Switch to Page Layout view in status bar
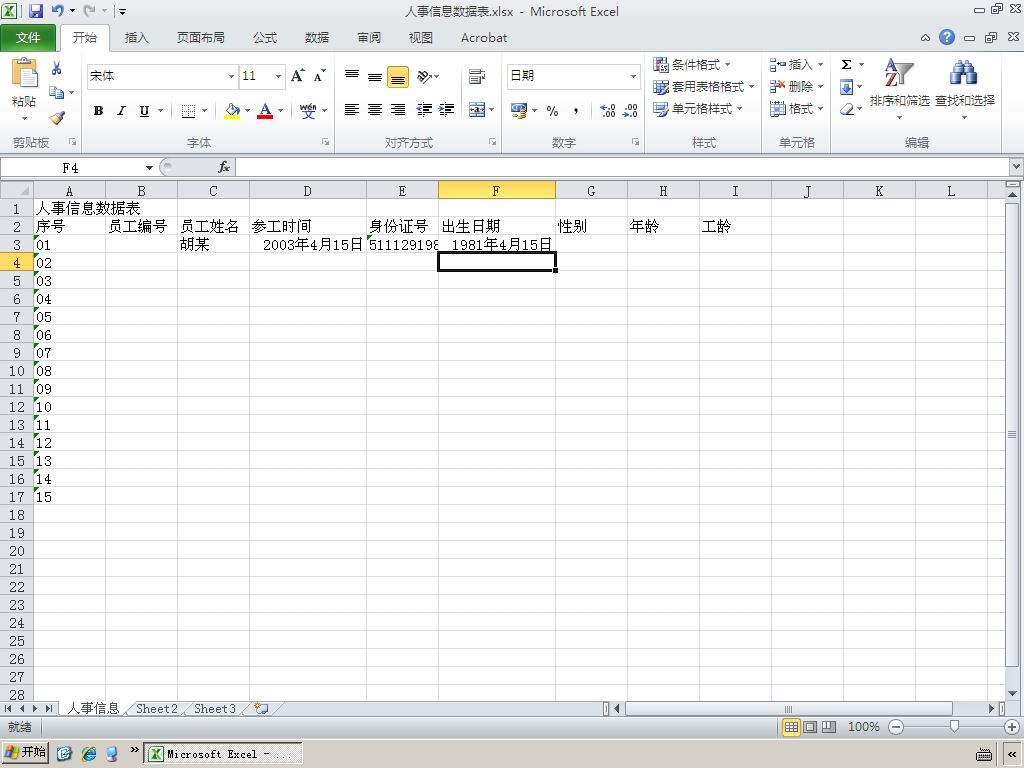This screenshot has width=1024, height=768. point(810,727)
